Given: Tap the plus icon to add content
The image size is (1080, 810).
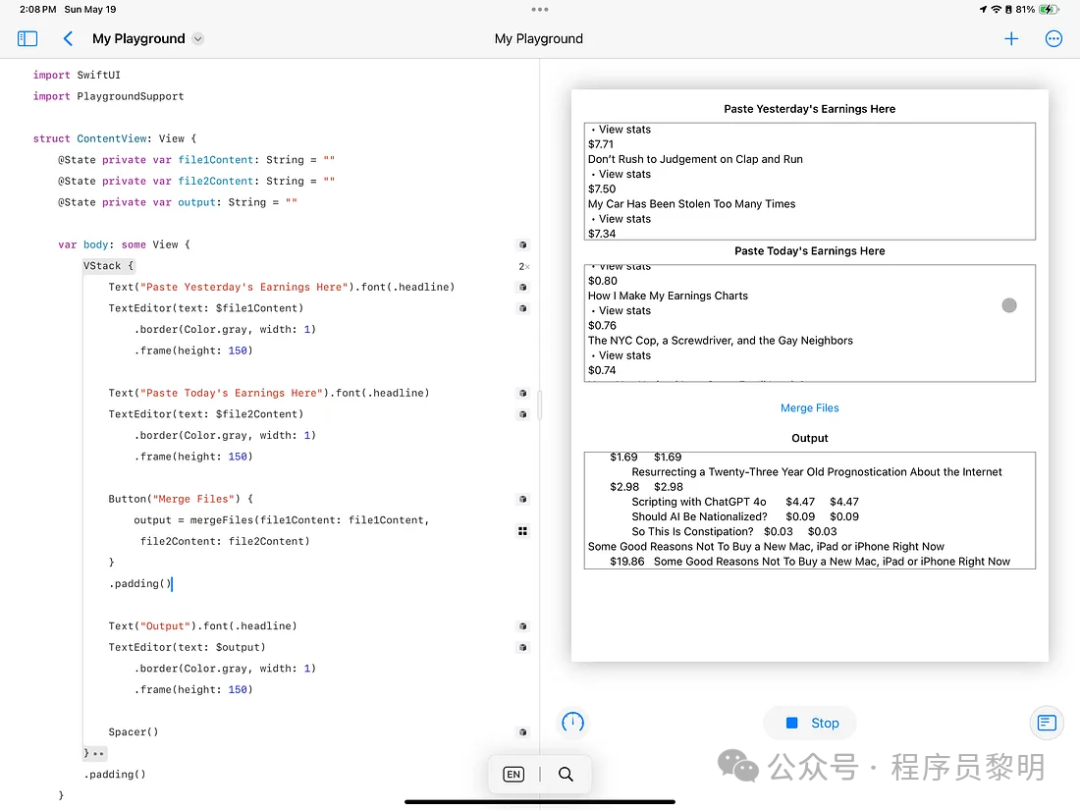Looking at the screenshot, I should click(x=1010, y=39).
